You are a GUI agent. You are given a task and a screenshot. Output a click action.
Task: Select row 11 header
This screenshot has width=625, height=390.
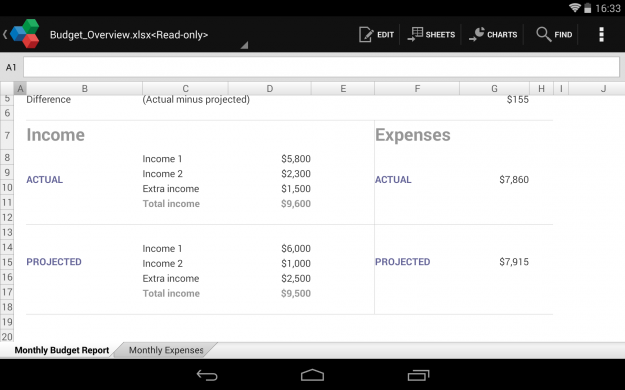pos(7,203)
